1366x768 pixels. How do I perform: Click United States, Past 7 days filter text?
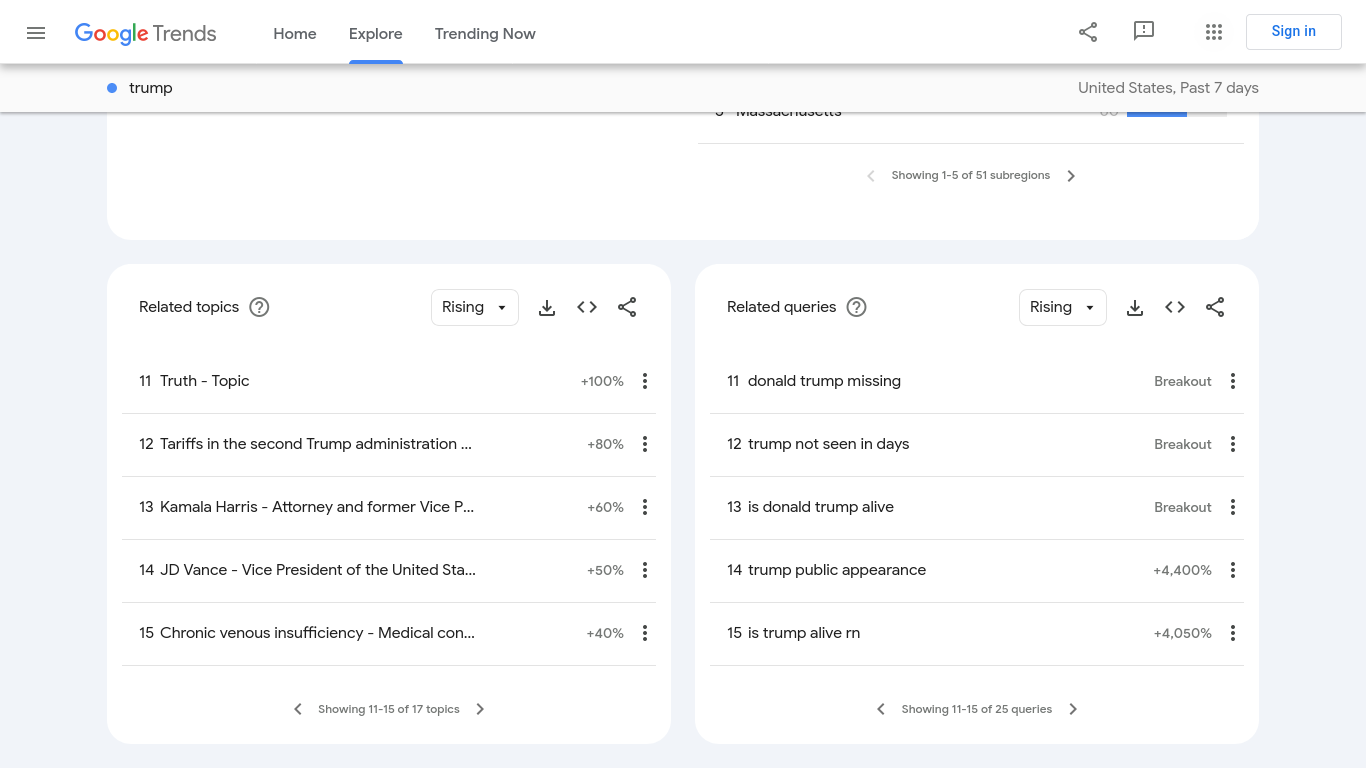tap(1168, 88)
